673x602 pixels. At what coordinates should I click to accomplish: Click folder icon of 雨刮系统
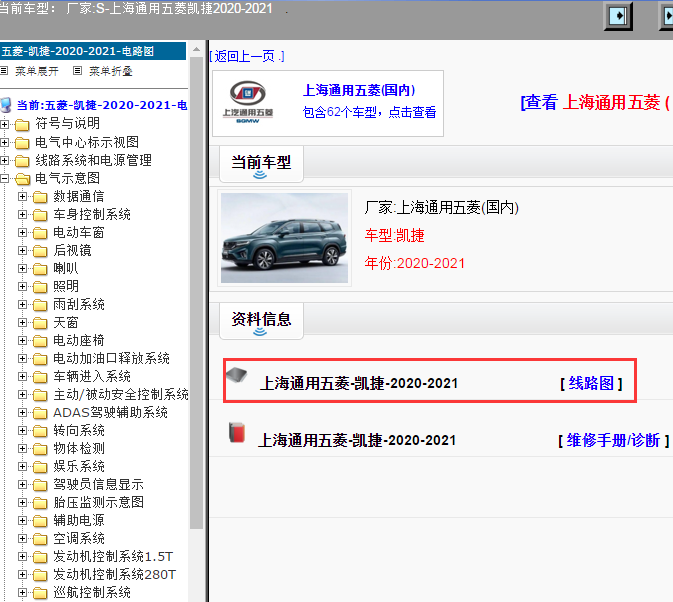[40, 305]
